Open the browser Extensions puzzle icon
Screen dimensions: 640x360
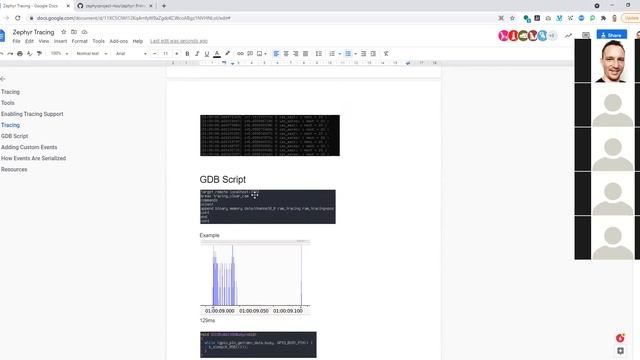(603, 18)
